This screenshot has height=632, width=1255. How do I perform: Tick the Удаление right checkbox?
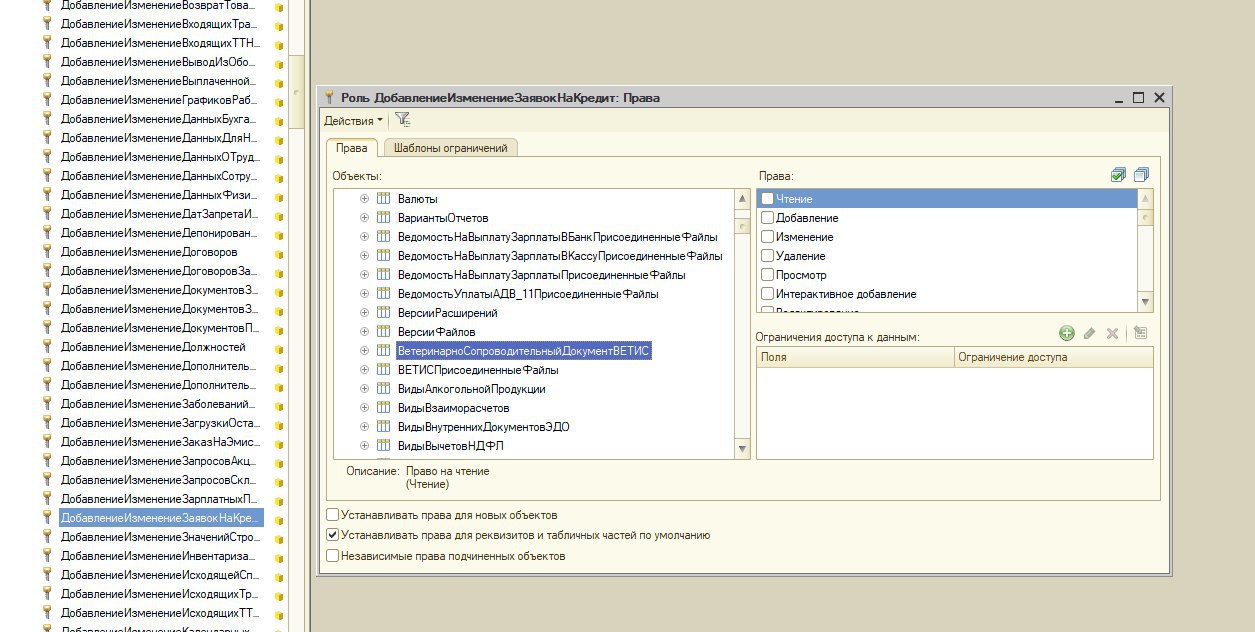pos(768,256)
